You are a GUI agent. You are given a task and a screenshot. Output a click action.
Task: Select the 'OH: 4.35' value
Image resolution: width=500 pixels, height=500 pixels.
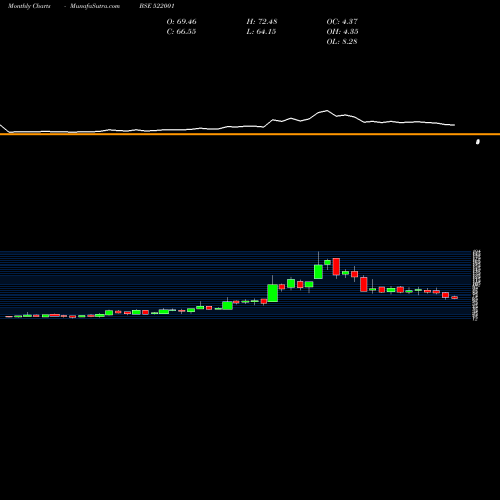click(x=342, y=32)
